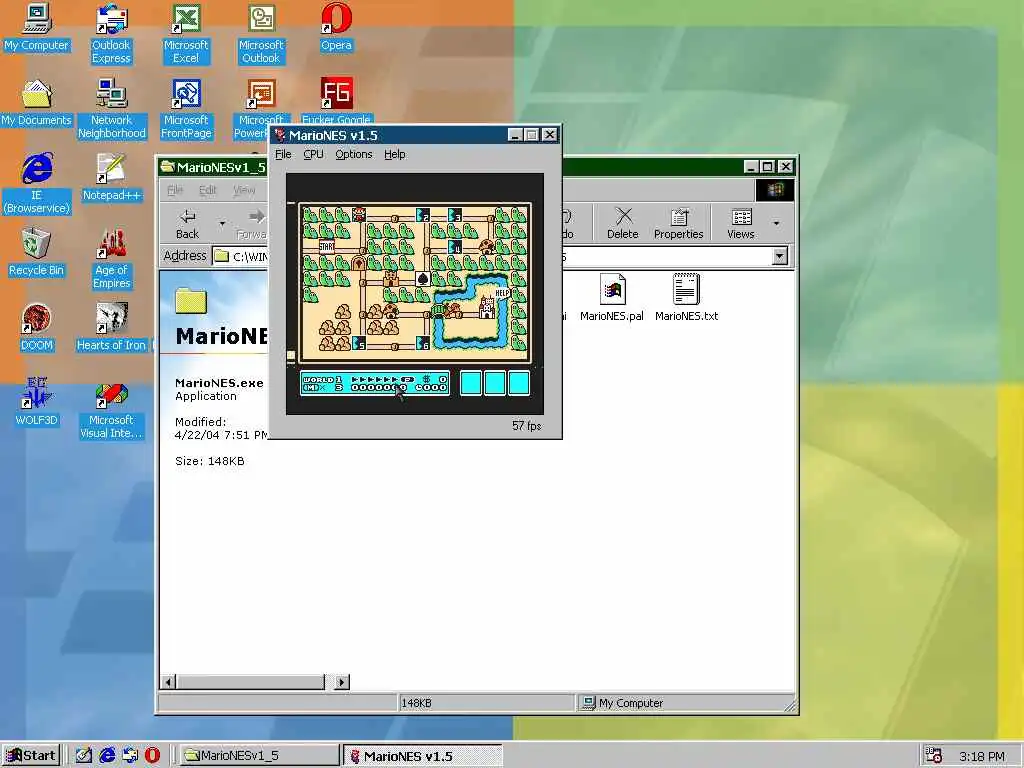Image resolution: width=1024 pixels, height=768 pixels.
Task: Launch Opera from the Quick Launch bar
Action: pos(152,756)
